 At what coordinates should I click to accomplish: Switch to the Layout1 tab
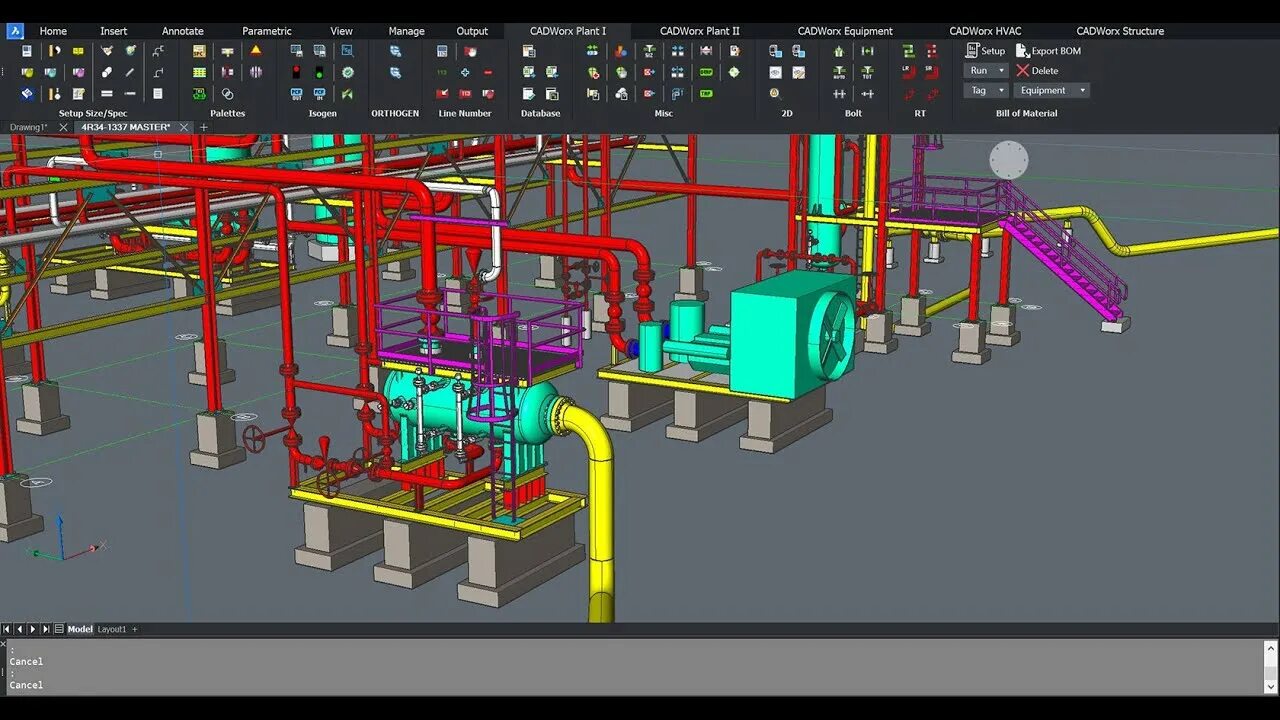112,629
